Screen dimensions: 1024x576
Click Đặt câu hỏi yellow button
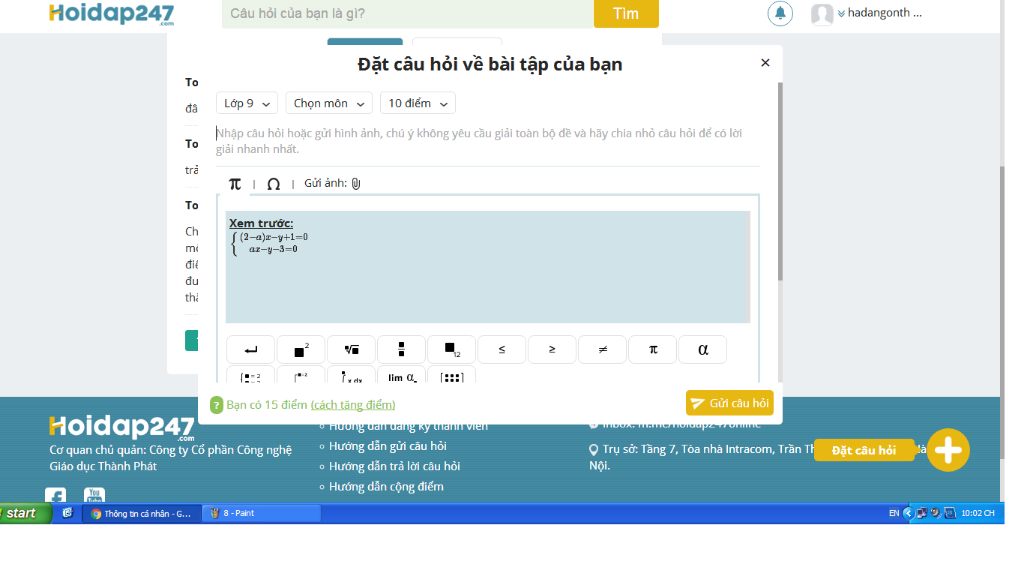coord(863,450)
